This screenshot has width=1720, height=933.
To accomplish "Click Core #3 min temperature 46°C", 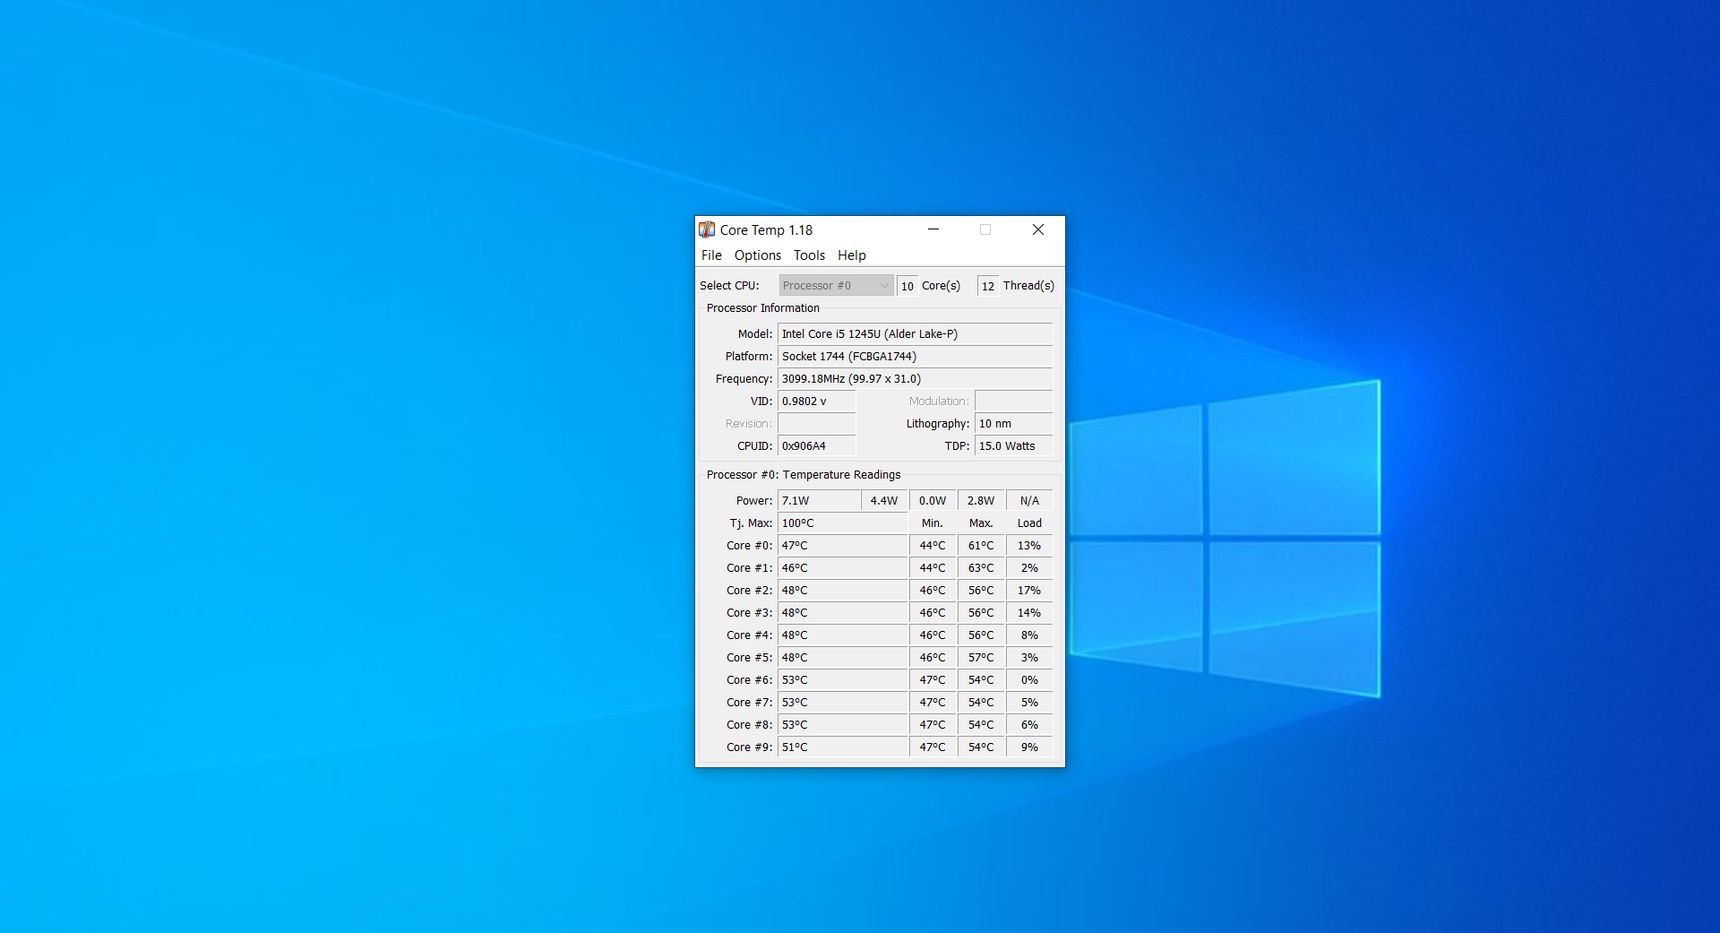I will 933,613.
